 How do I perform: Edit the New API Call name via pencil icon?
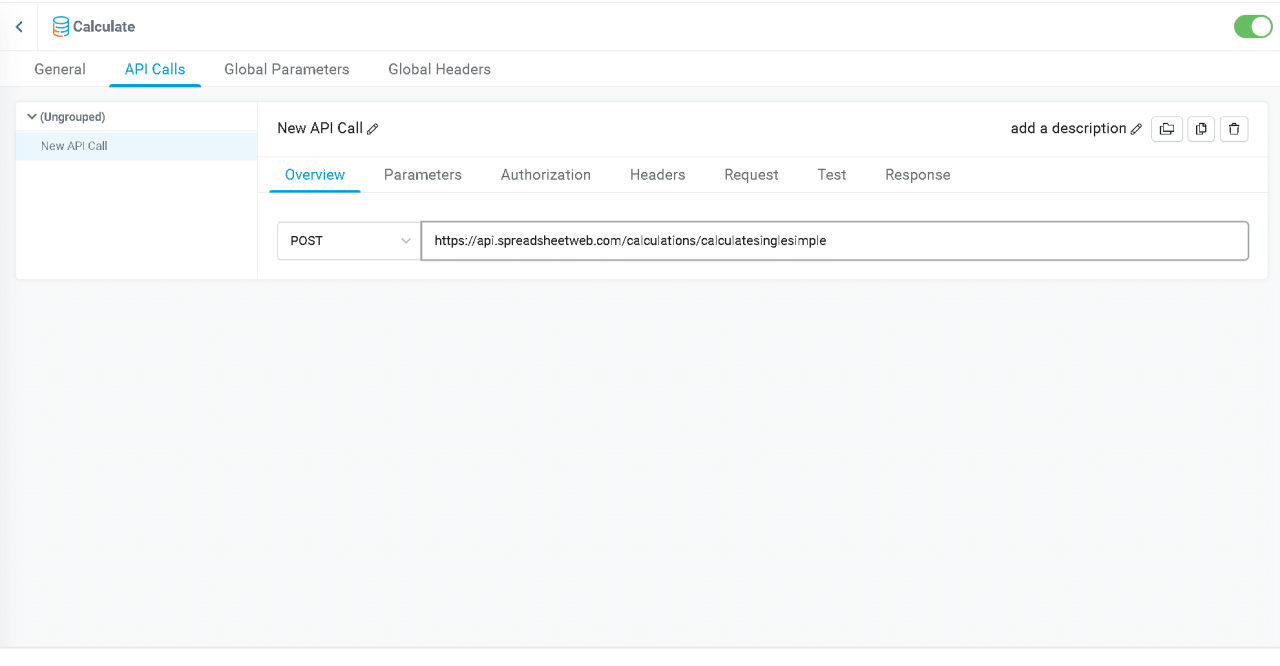[x=373, y=129]
